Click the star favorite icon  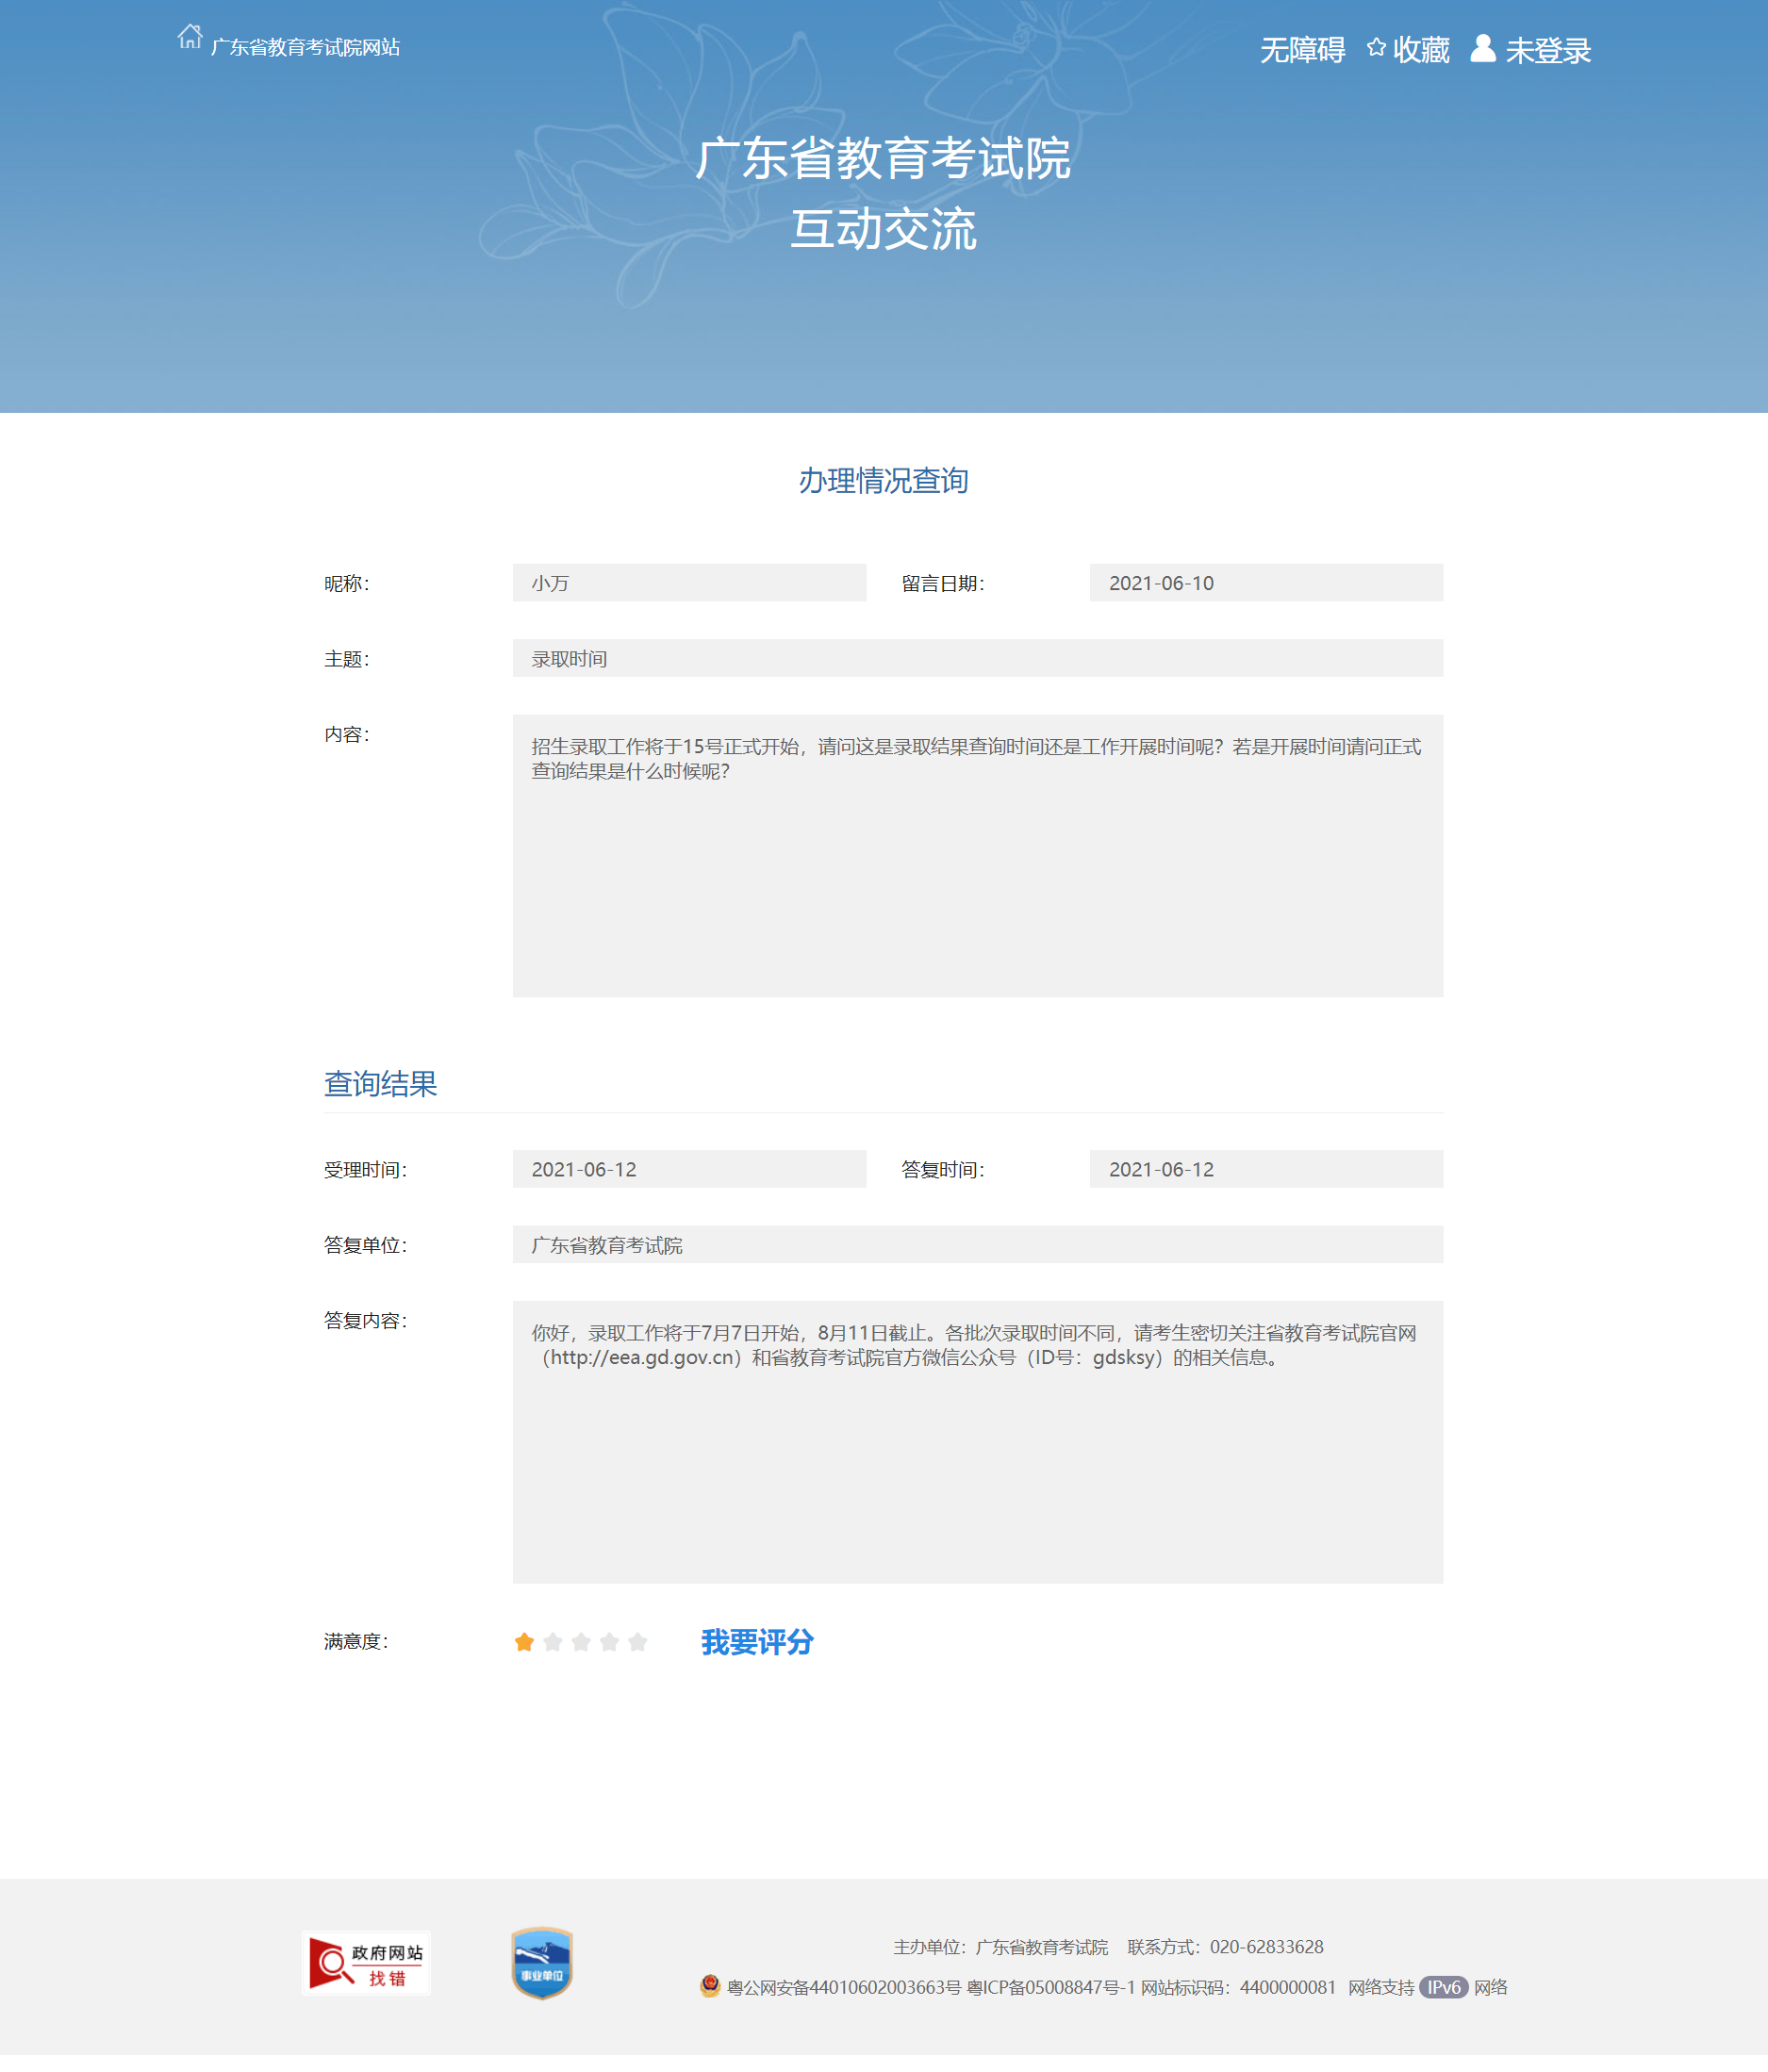pos(1376,48)
